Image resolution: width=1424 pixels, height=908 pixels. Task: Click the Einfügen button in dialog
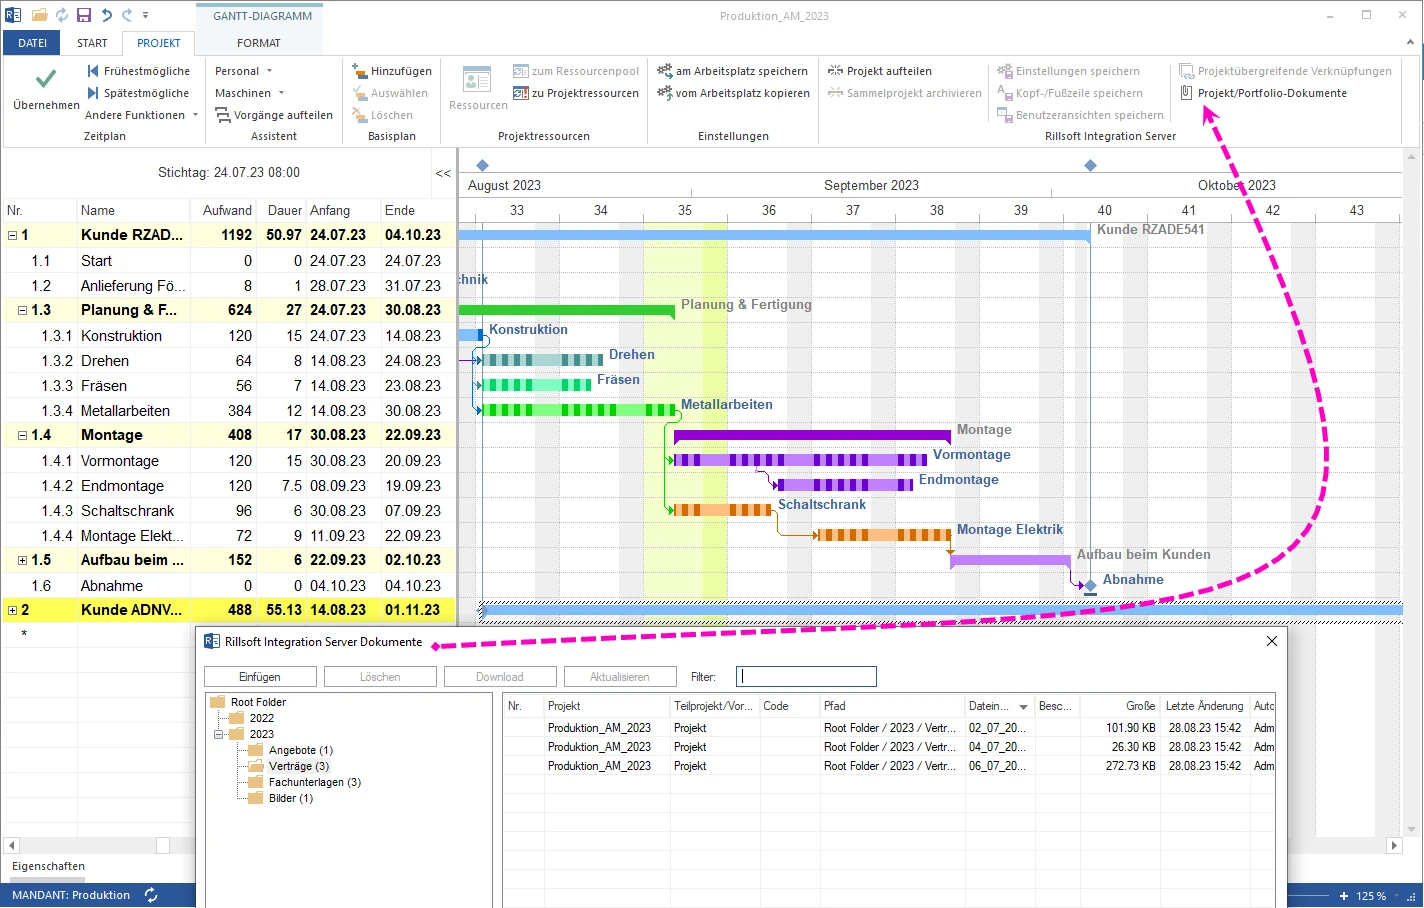[x=260, y=677]
